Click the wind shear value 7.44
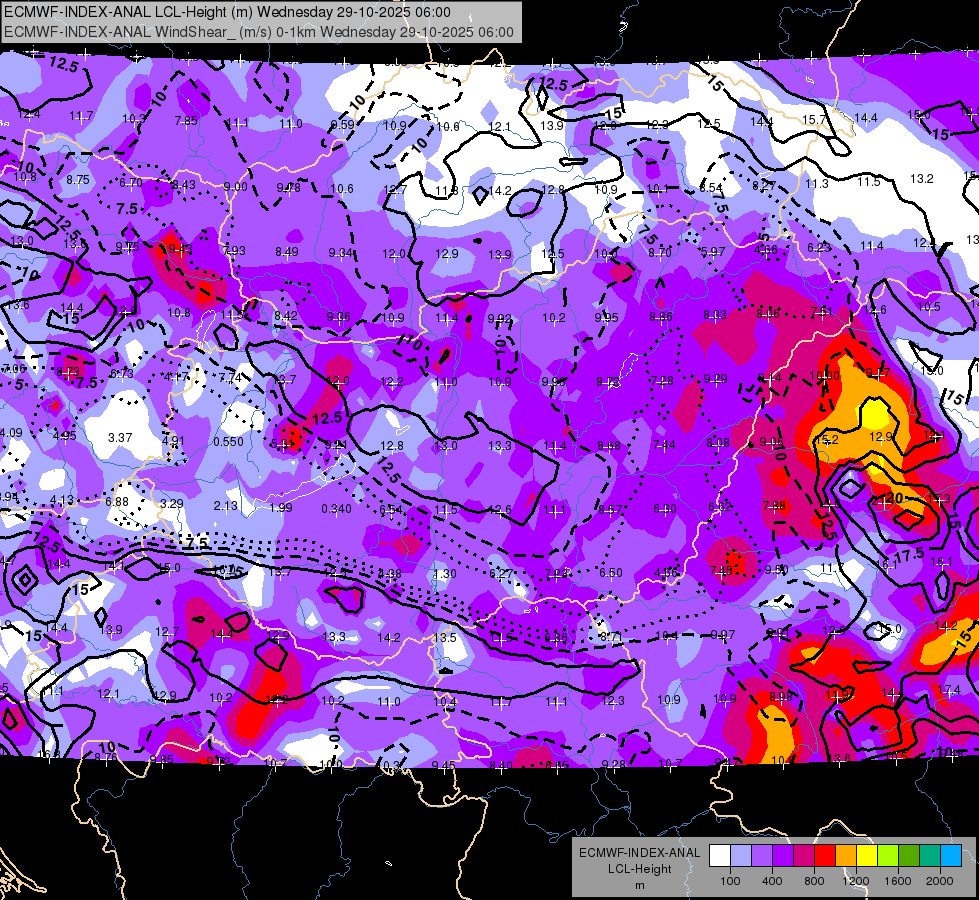 coord(664,444)
